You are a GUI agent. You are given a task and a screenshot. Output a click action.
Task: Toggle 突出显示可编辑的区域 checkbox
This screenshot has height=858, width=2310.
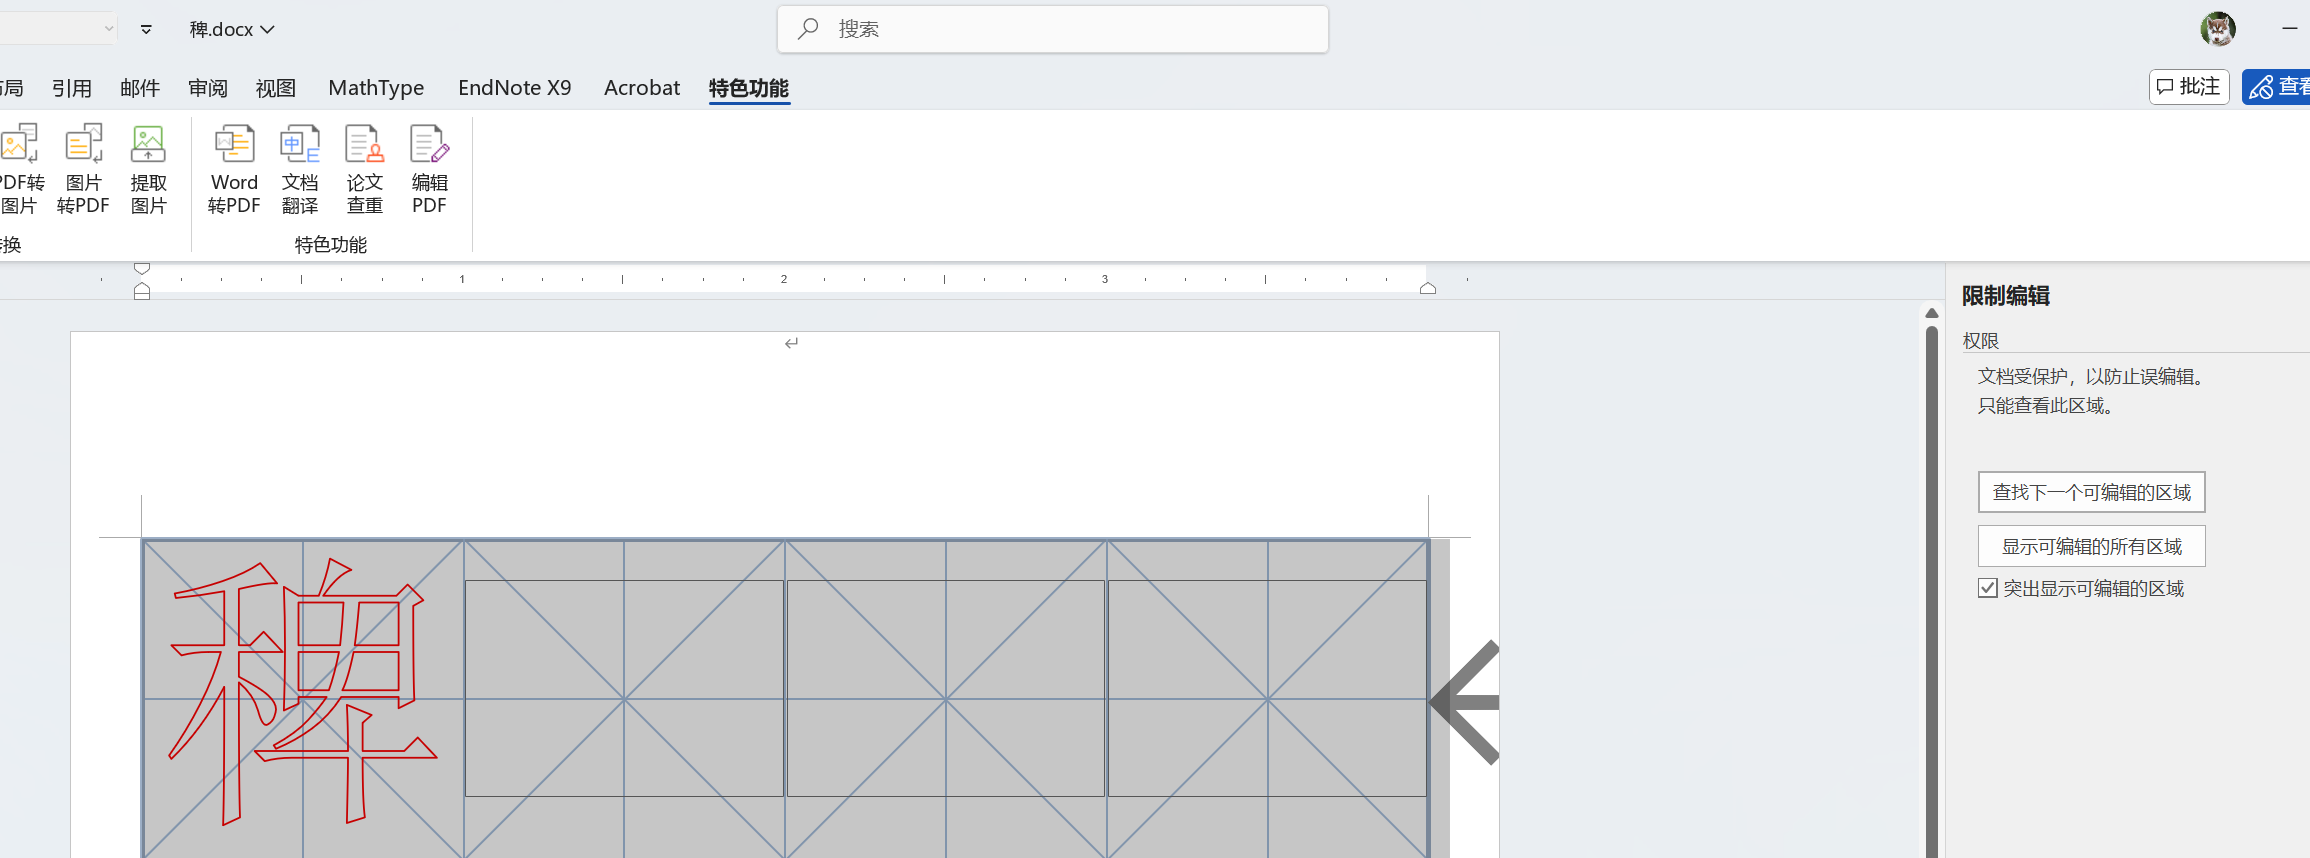[x=1988, y=588]
